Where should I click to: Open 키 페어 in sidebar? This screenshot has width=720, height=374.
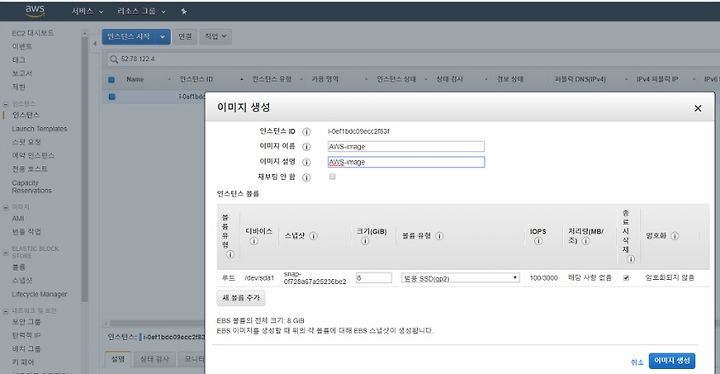[23, 362]
